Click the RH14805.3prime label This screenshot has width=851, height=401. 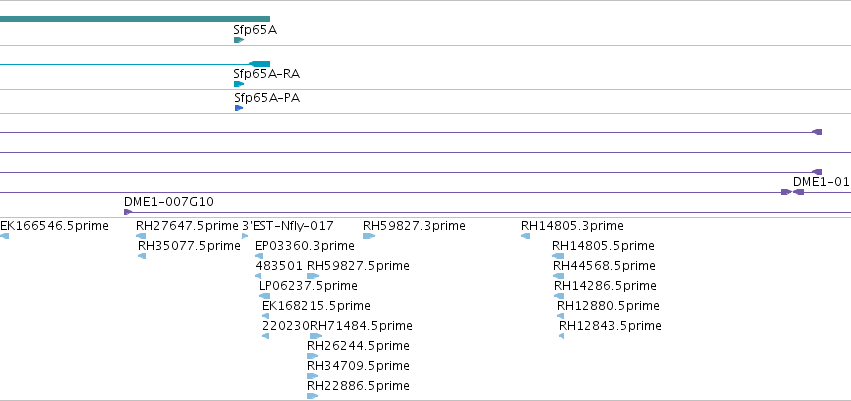click(572, 226)
